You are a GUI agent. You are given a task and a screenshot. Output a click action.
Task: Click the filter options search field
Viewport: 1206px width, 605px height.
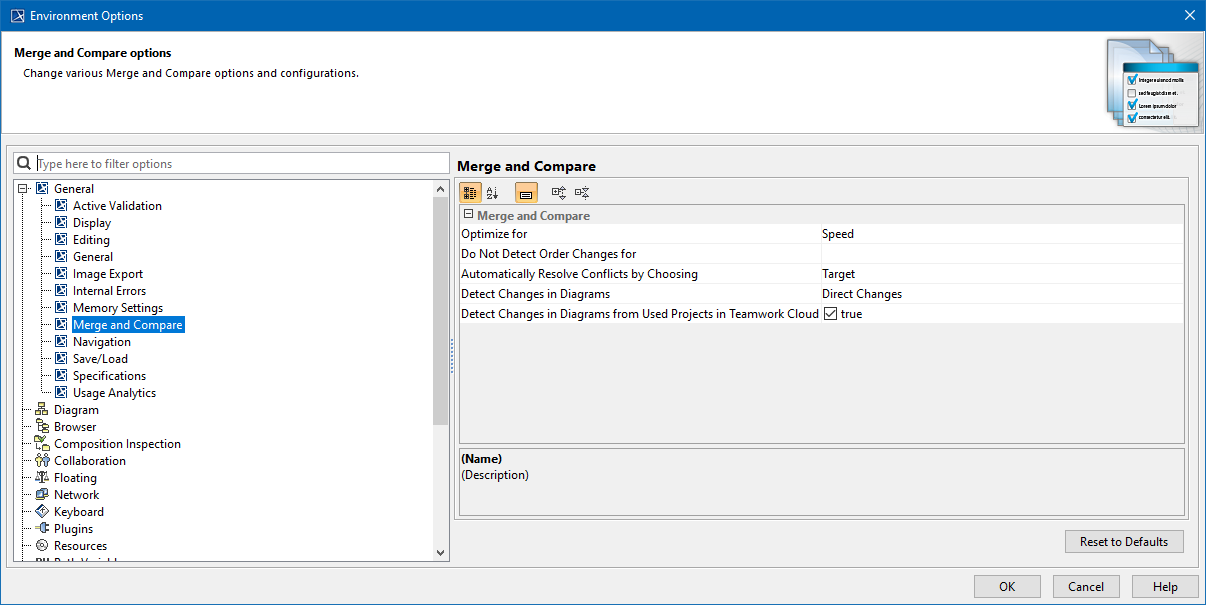(240, 164)
